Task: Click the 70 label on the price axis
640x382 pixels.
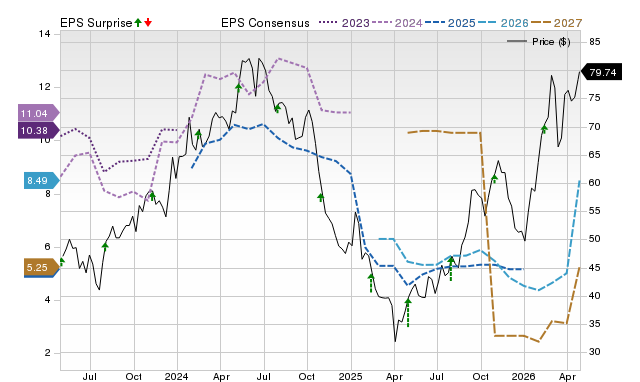Action: 595,127
